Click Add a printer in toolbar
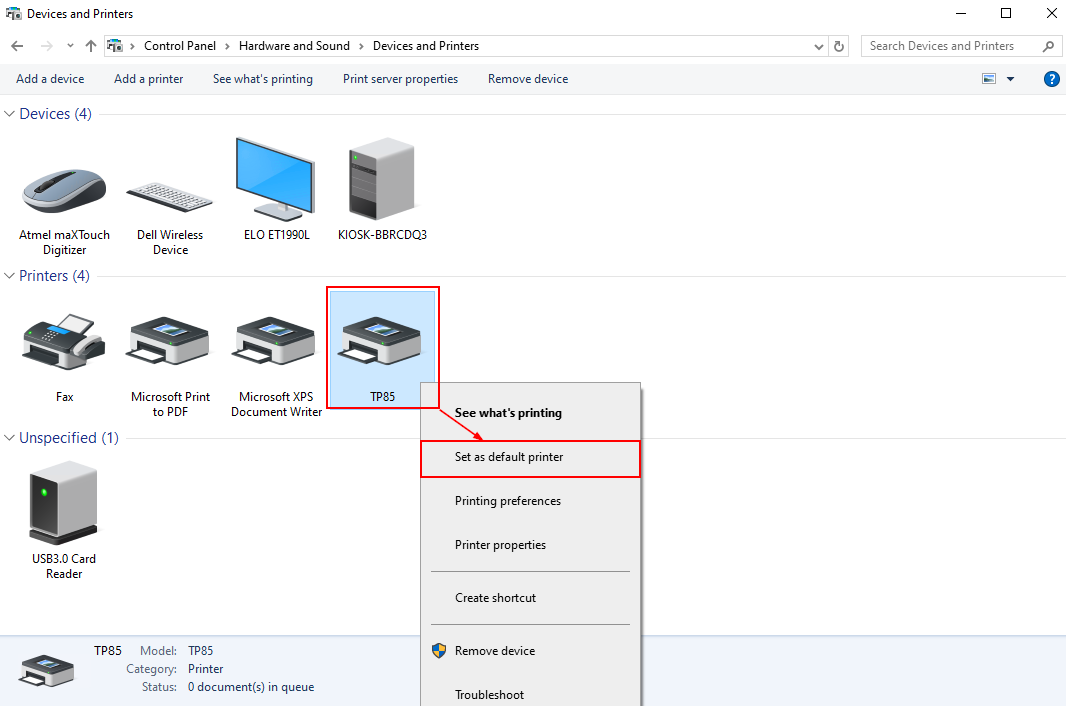 point(148,79)
